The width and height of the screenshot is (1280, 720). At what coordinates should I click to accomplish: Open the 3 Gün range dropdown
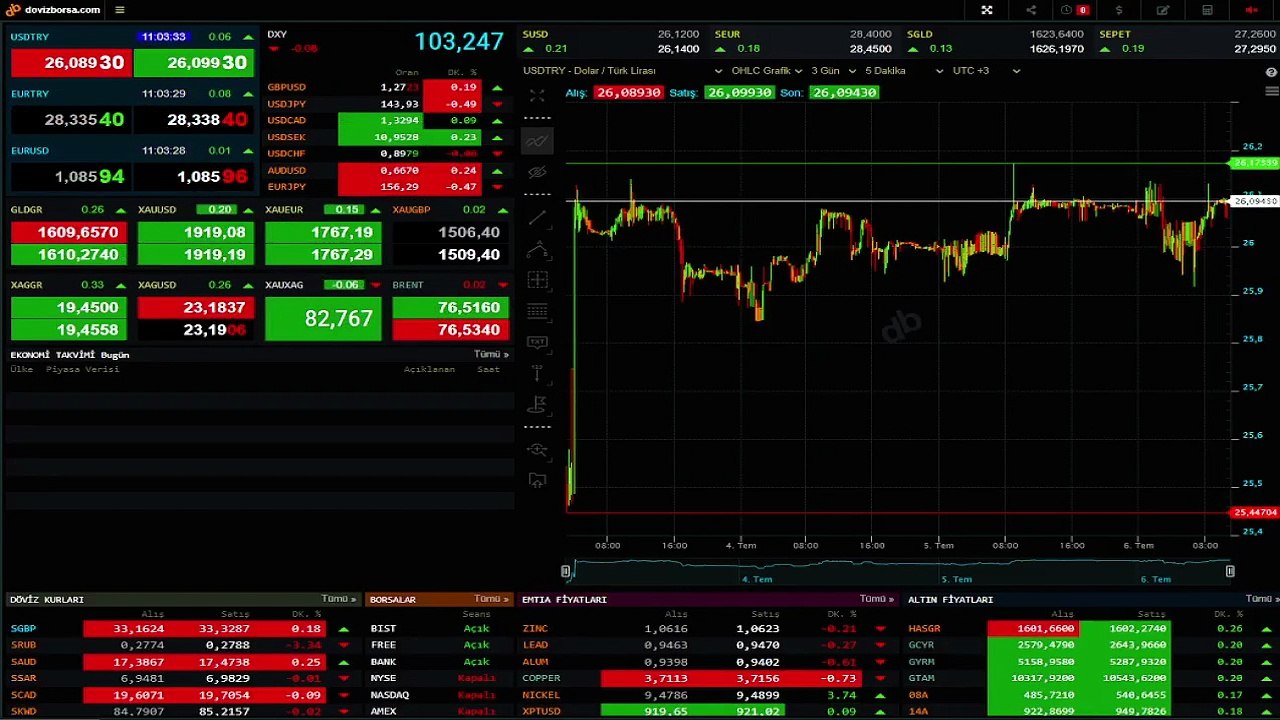point(833,71)
